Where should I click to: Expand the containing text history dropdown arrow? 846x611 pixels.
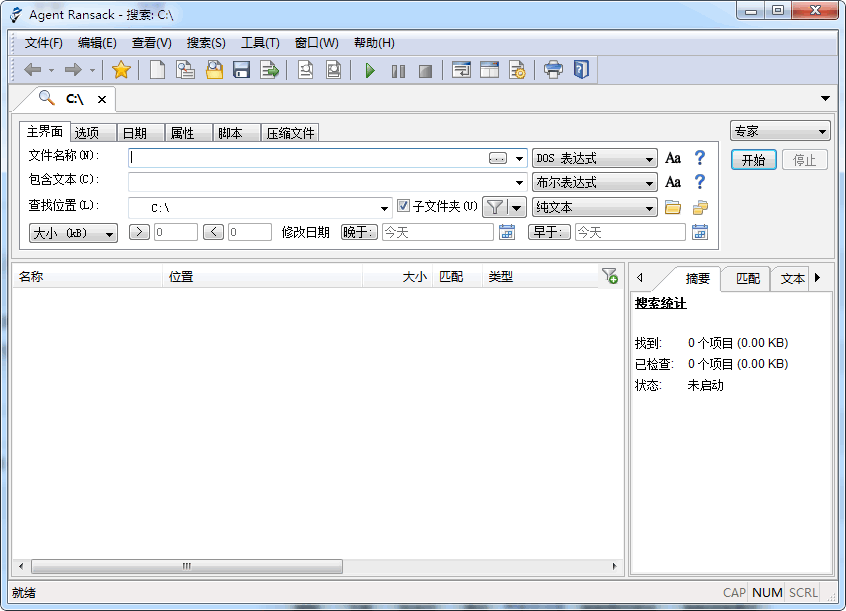[519, 182]
